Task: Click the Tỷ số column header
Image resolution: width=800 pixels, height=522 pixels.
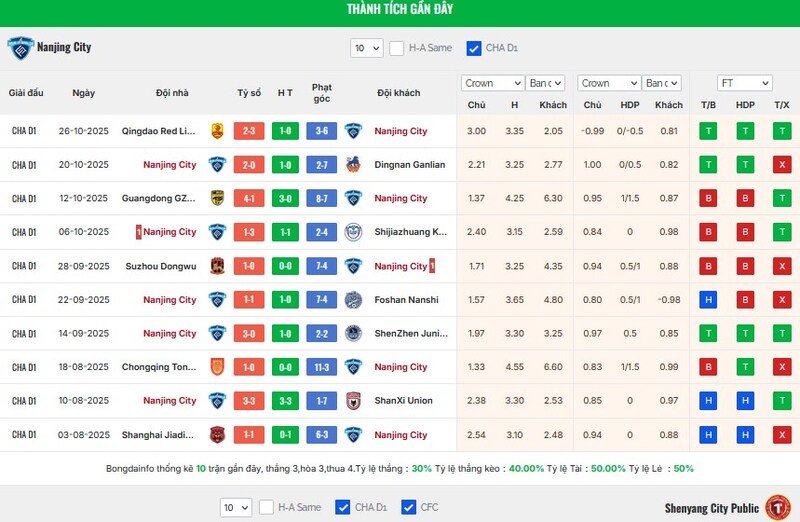Action: point(249,93)
